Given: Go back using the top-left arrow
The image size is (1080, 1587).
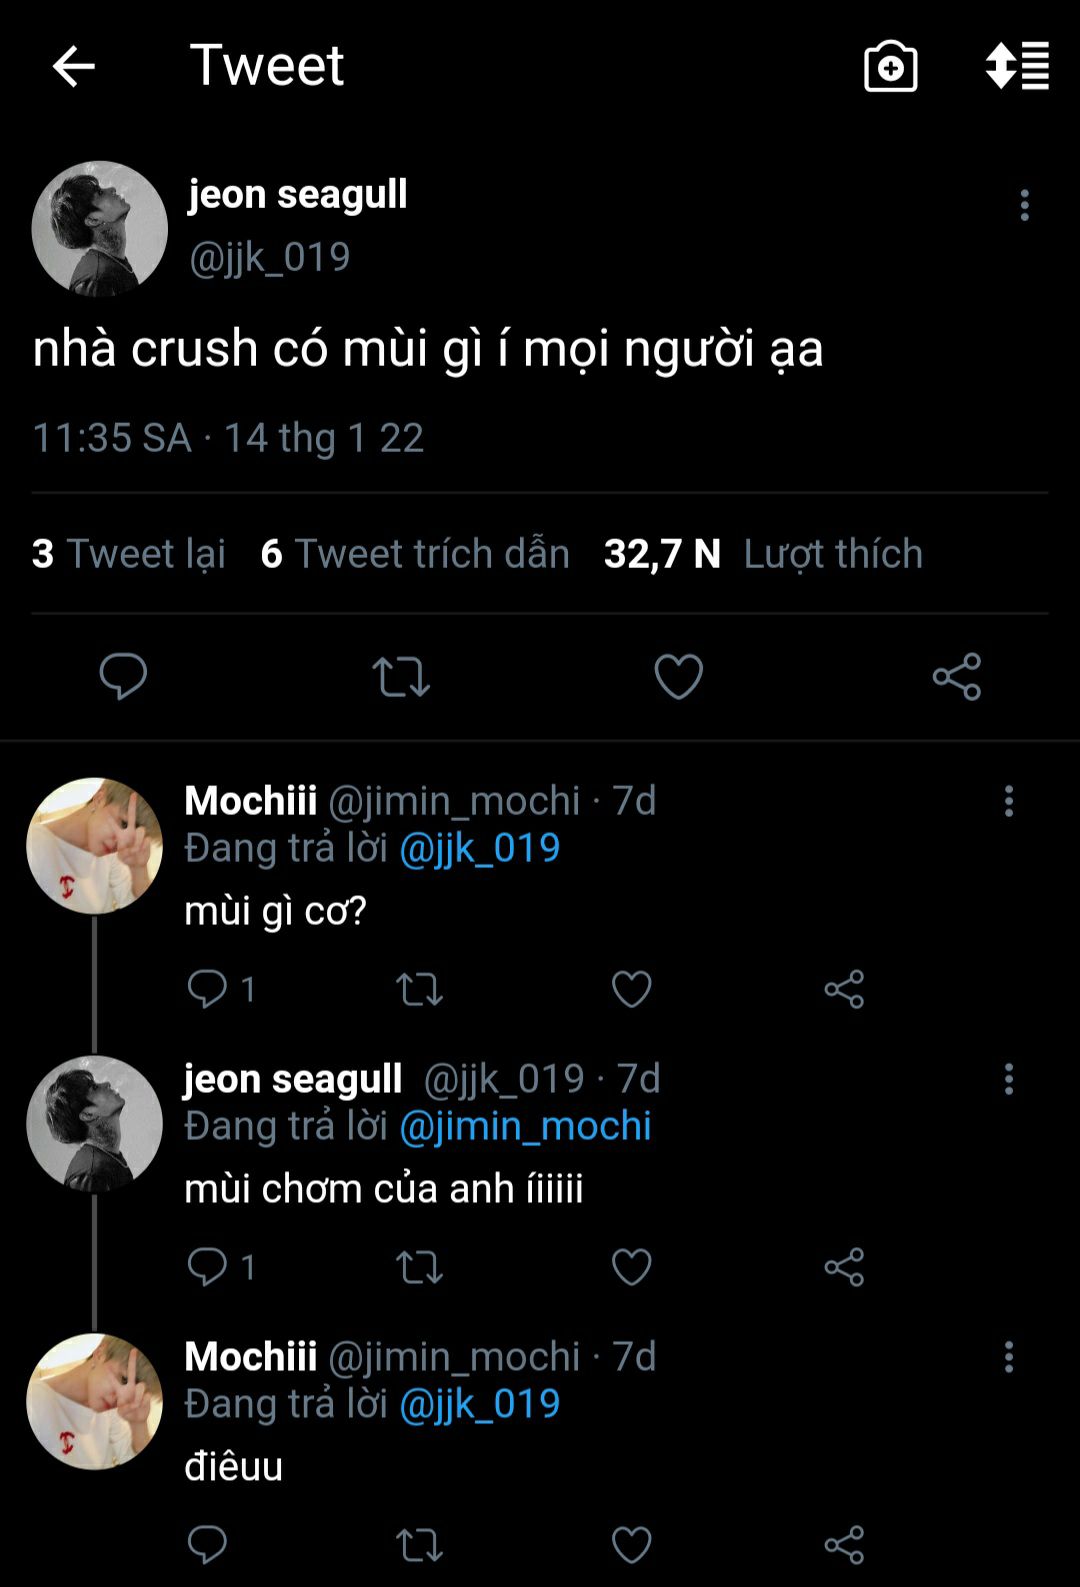Looking at the screenshot, I should coord(73,67).
